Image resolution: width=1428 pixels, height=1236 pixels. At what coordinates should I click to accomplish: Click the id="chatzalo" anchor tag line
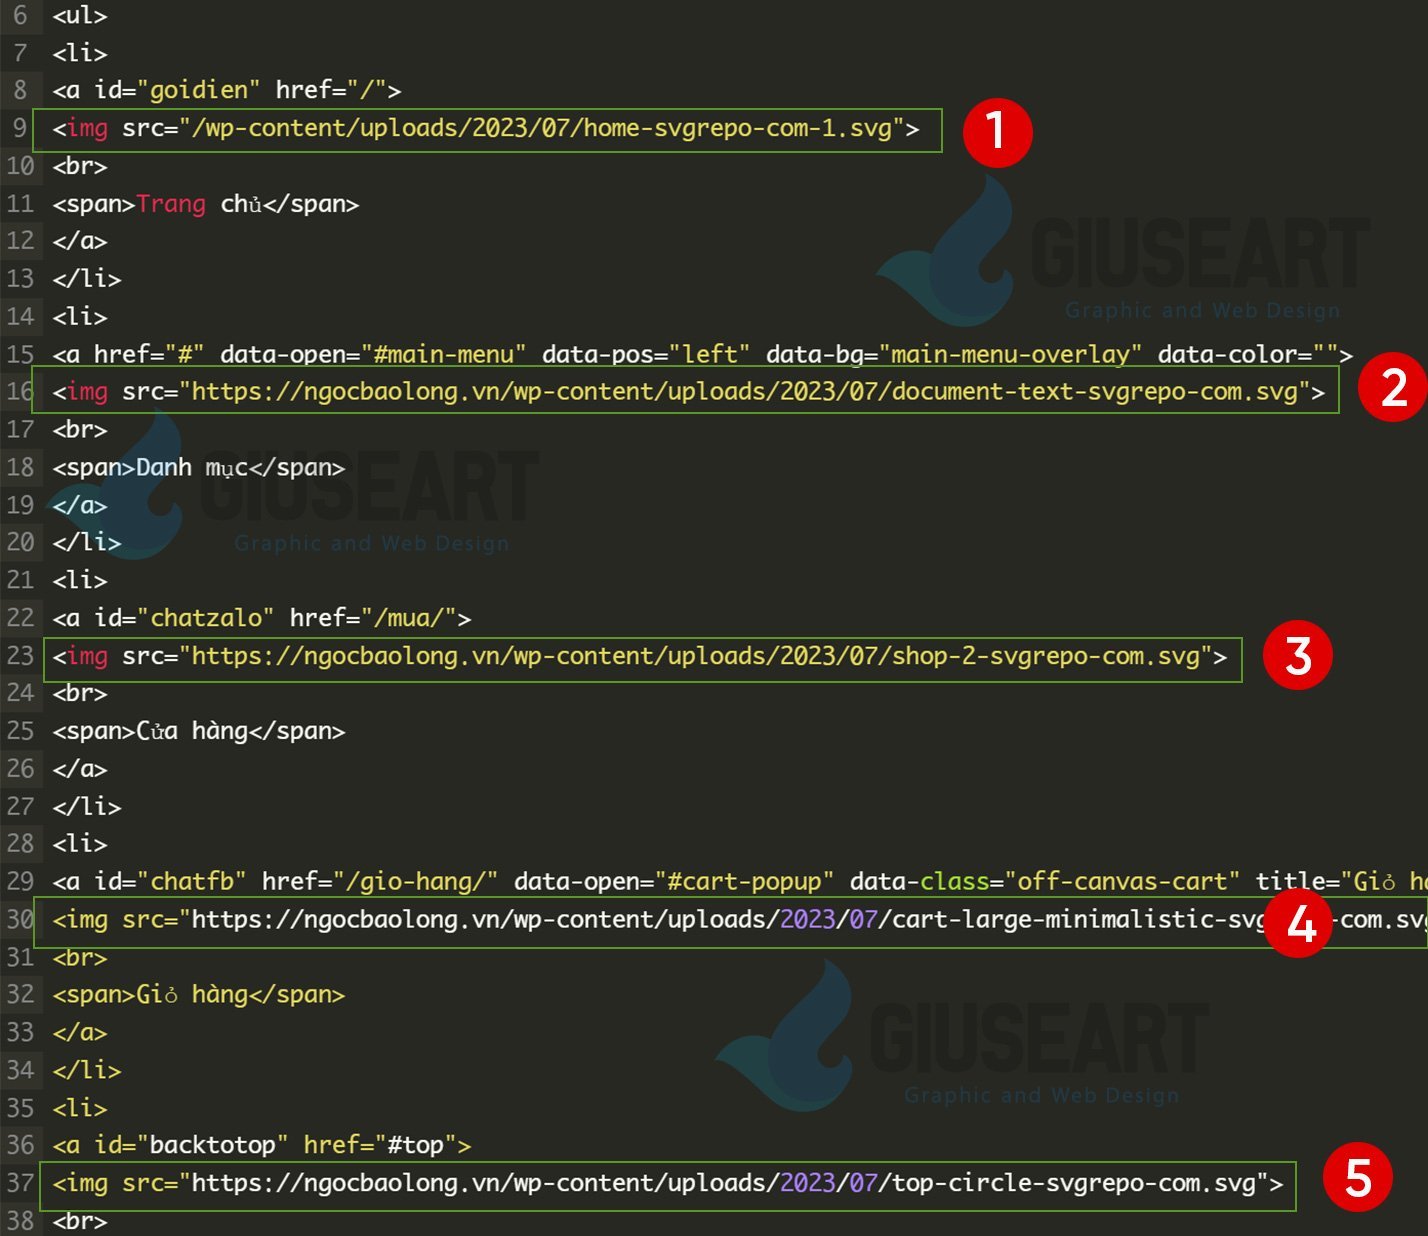(x=262, y=618)
